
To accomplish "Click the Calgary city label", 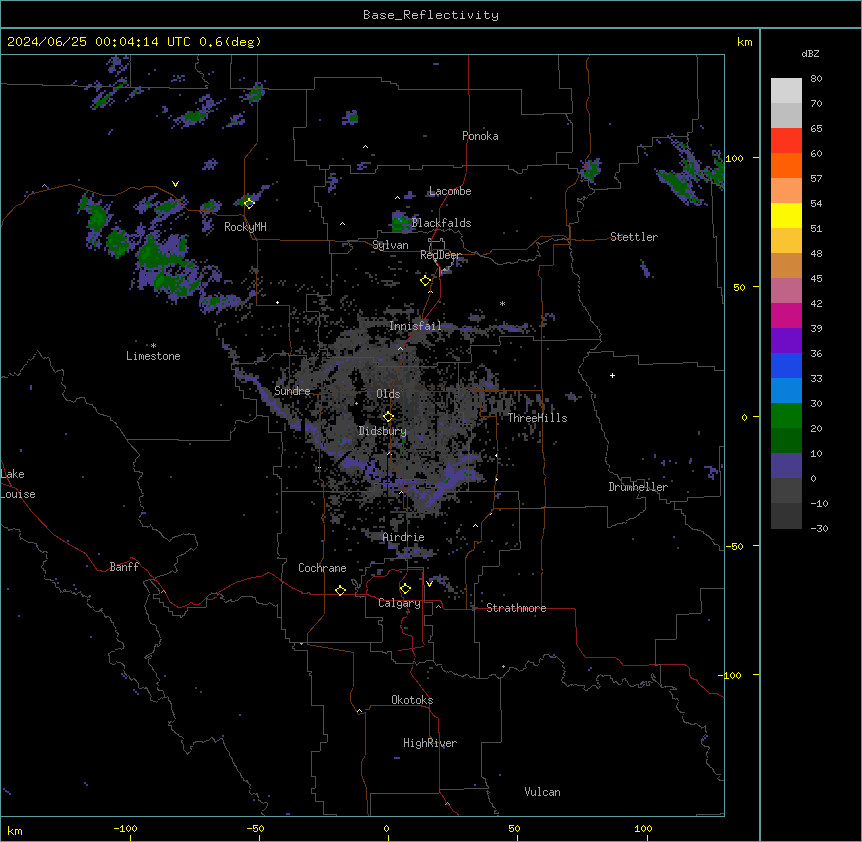I will [x=399, y=603].
